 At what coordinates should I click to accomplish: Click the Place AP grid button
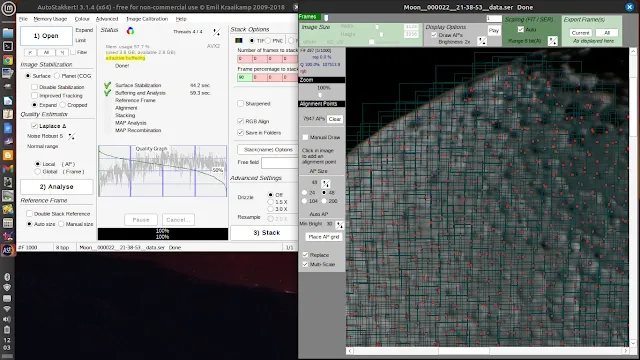point(324,237)
